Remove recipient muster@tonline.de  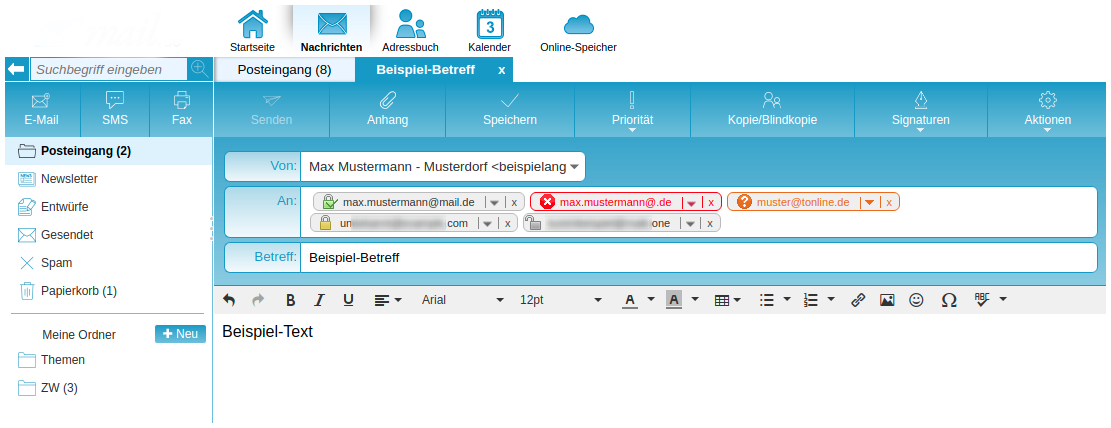point(889,202)
